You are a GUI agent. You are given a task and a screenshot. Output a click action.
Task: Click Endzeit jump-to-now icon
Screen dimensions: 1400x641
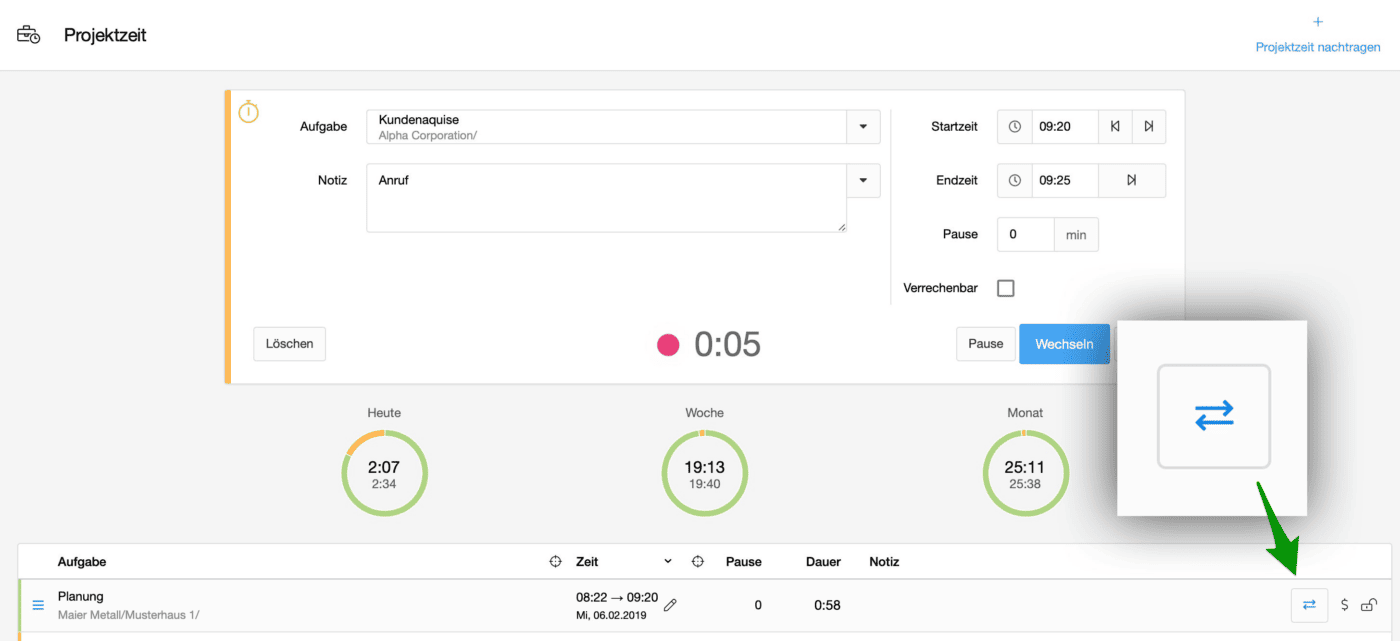click(x=1132, y=181)
